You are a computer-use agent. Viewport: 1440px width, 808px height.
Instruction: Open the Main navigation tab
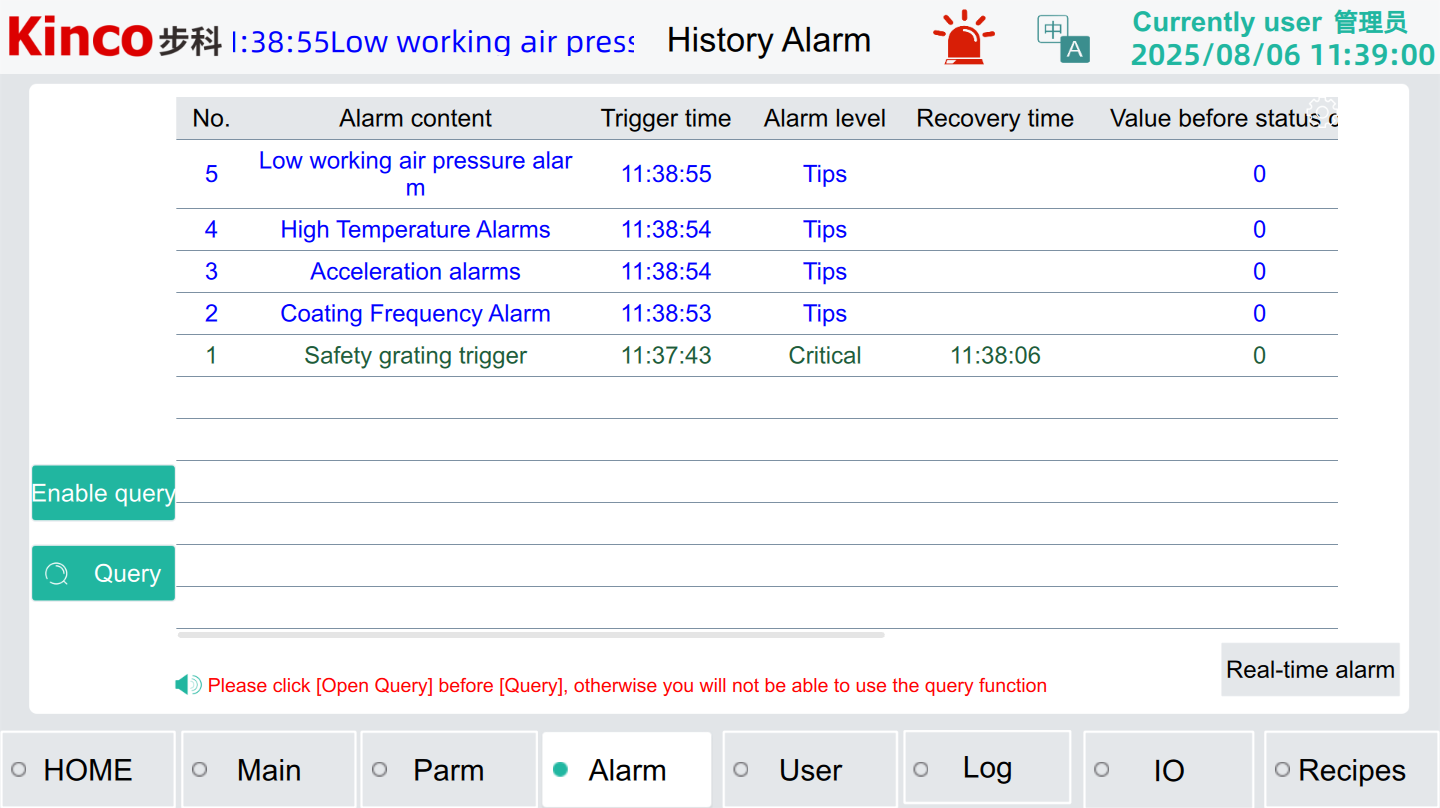[x=268, y=770]
